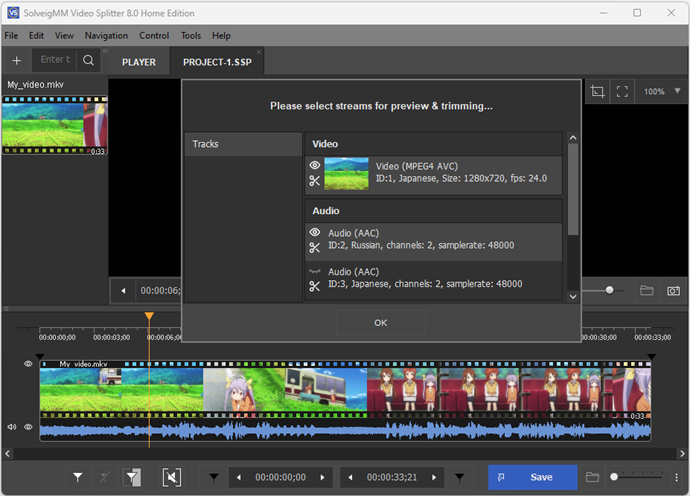Viewport: 690px width, 496px height.
Task: Open the folder icon beside snapshot
Action: (646, 290)
